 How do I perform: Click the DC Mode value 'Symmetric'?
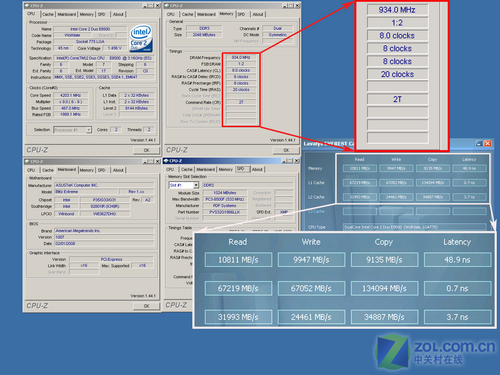277,35
